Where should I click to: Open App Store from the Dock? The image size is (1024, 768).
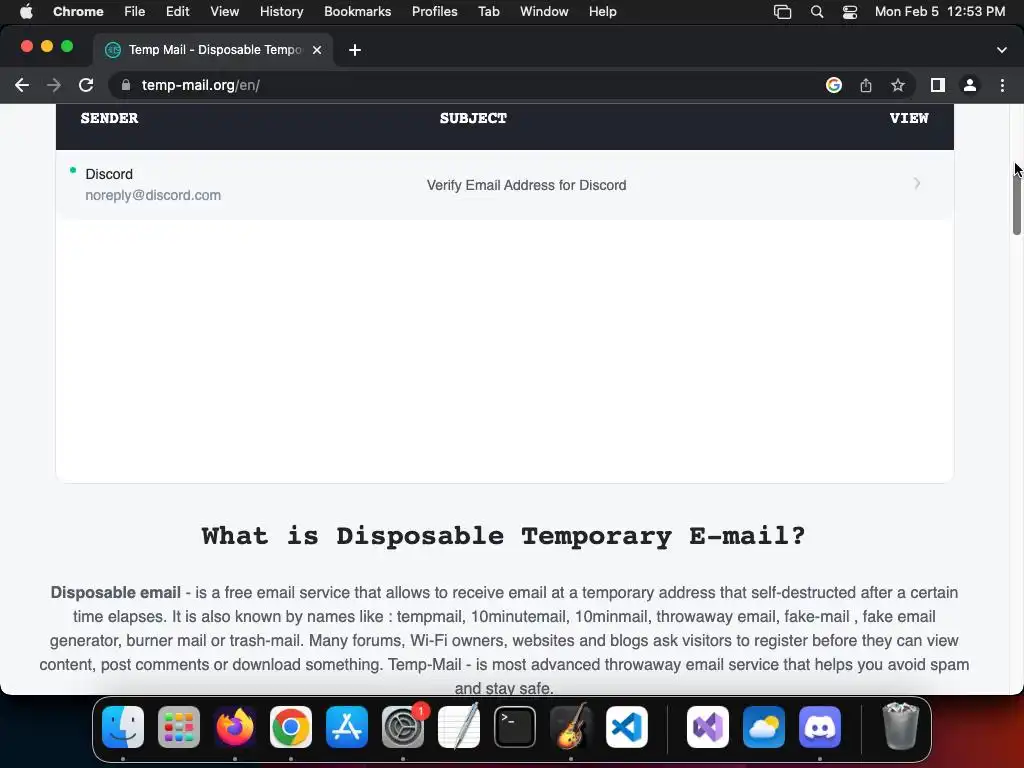click(x=347, y=727)
